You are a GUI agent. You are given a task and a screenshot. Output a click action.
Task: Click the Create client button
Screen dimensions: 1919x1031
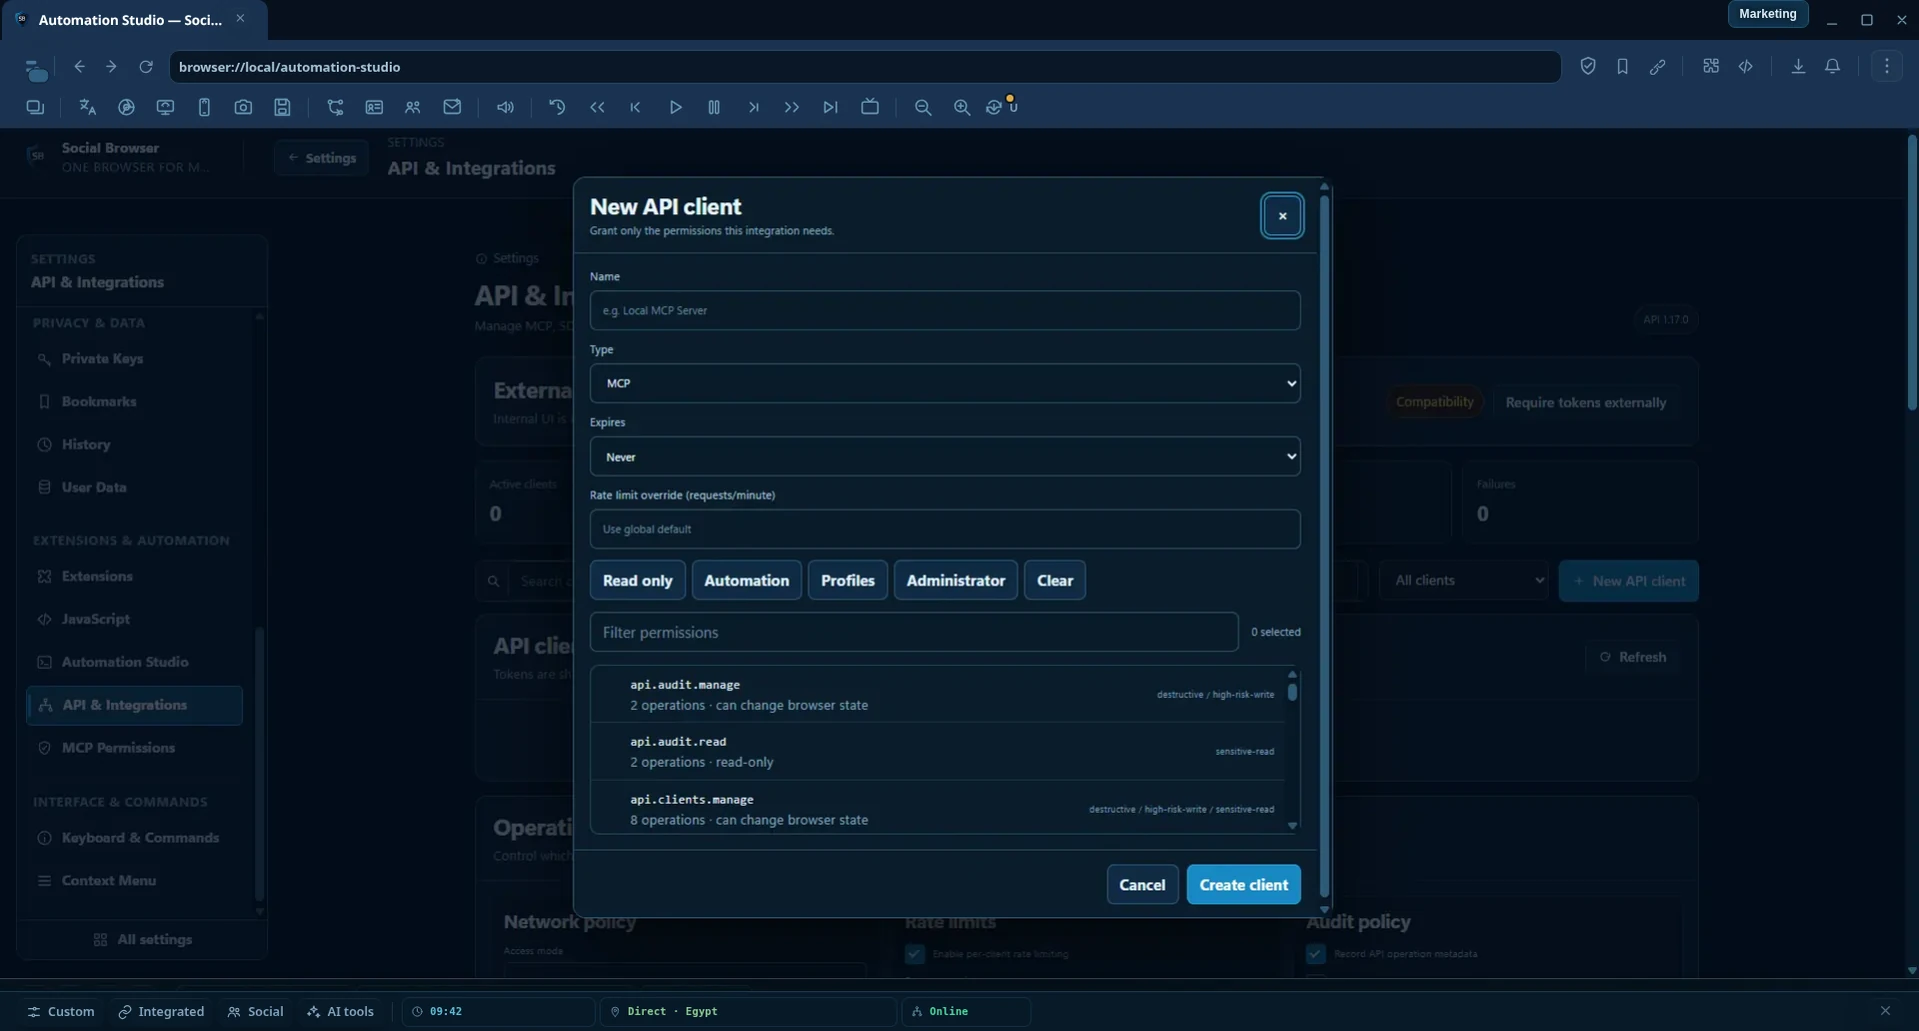(1243, 884)
